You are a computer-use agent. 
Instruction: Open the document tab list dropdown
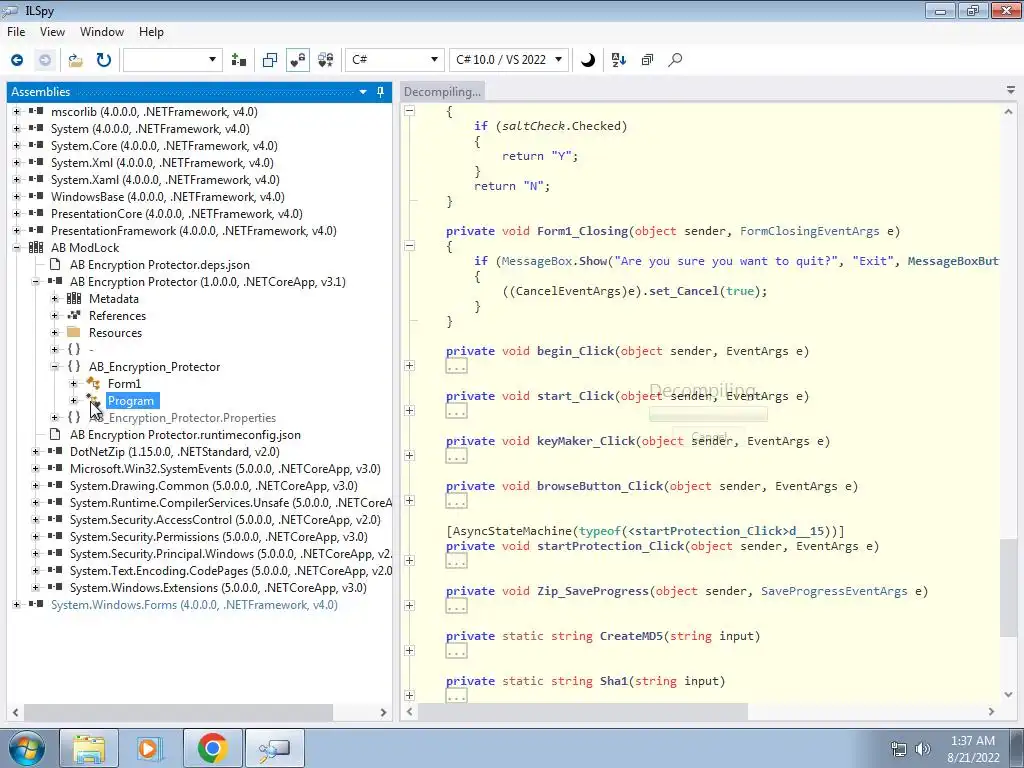click(1010, 91)
